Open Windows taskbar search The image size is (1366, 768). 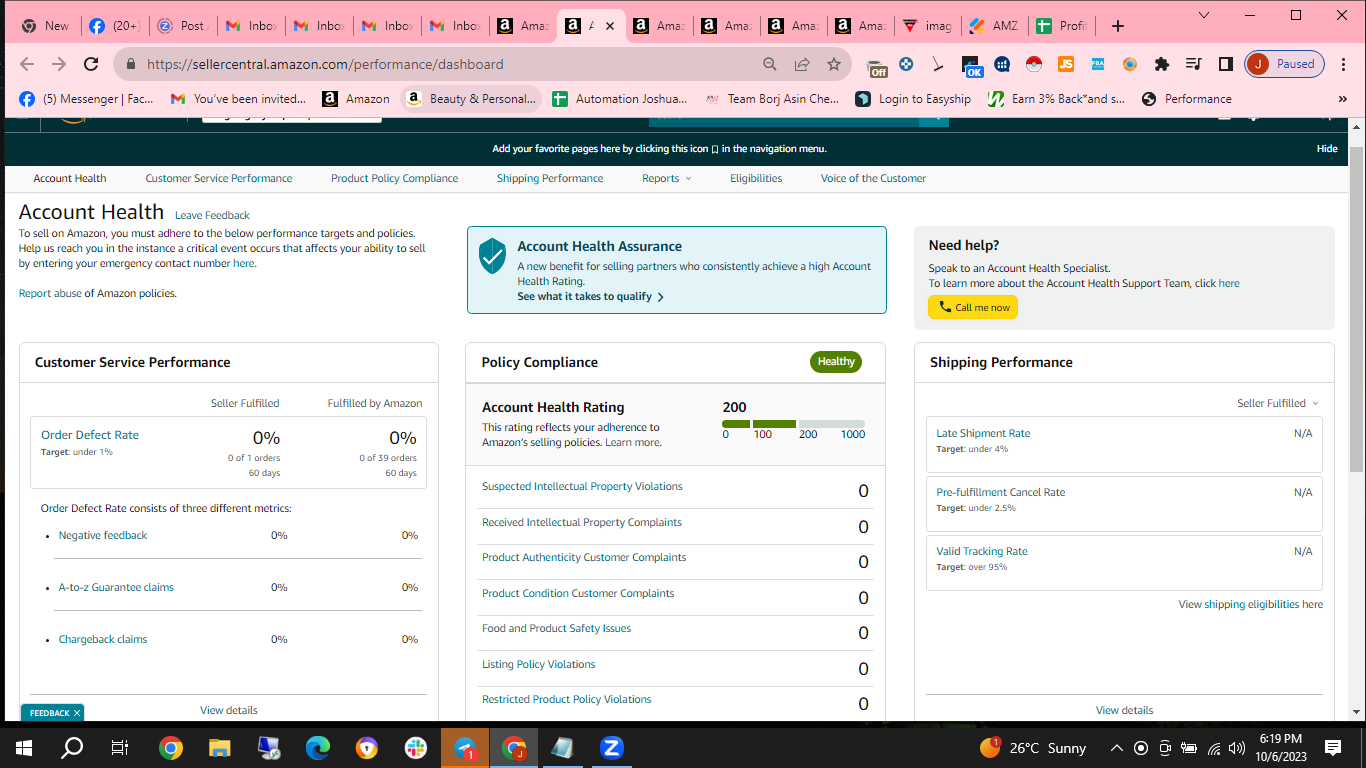coord(72,747)
